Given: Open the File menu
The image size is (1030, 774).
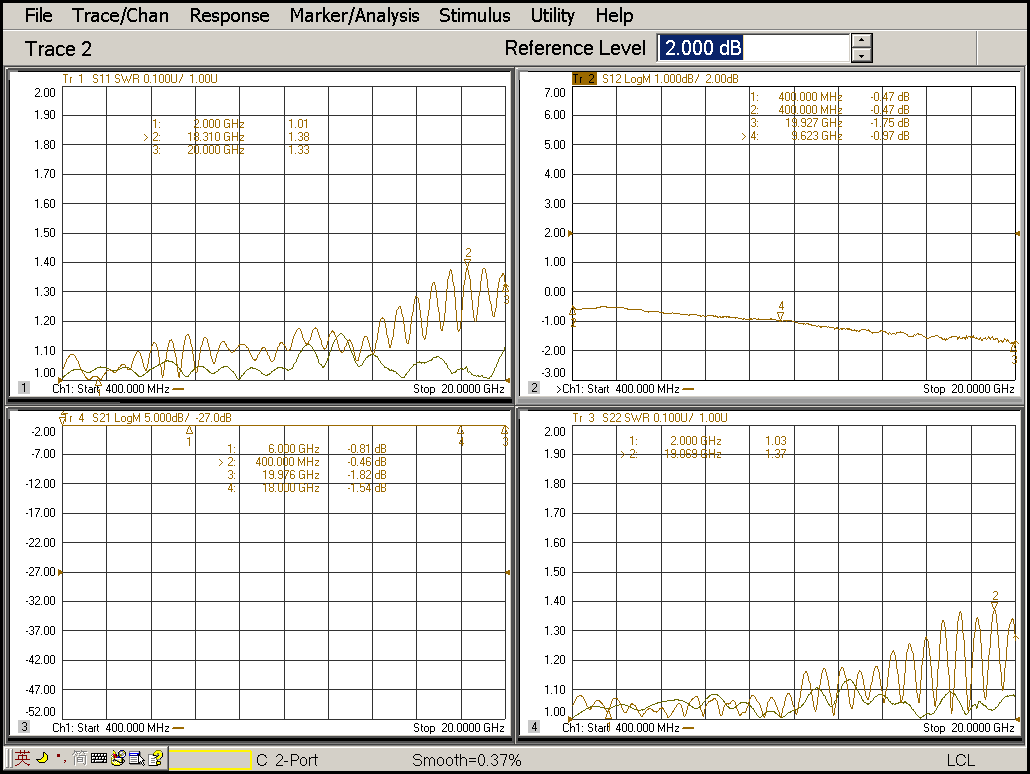Looking at the screenshot, I should pyautogui.click(x=38, y=15).
